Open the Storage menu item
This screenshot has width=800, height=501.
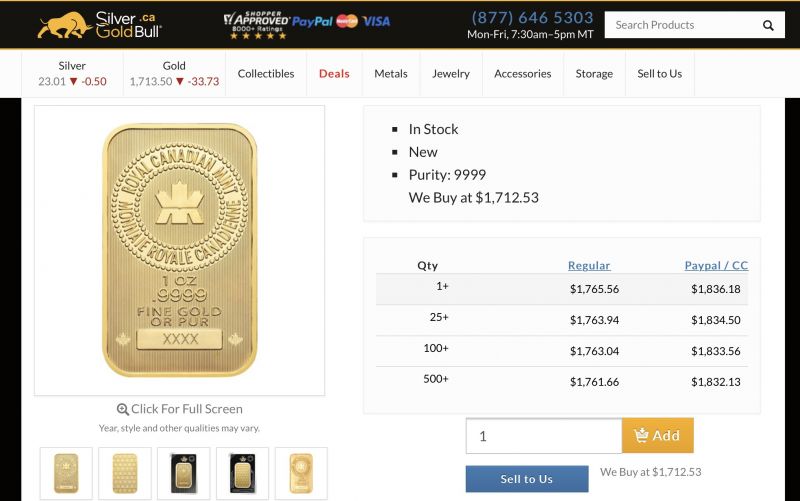click(x=594, y=73)
